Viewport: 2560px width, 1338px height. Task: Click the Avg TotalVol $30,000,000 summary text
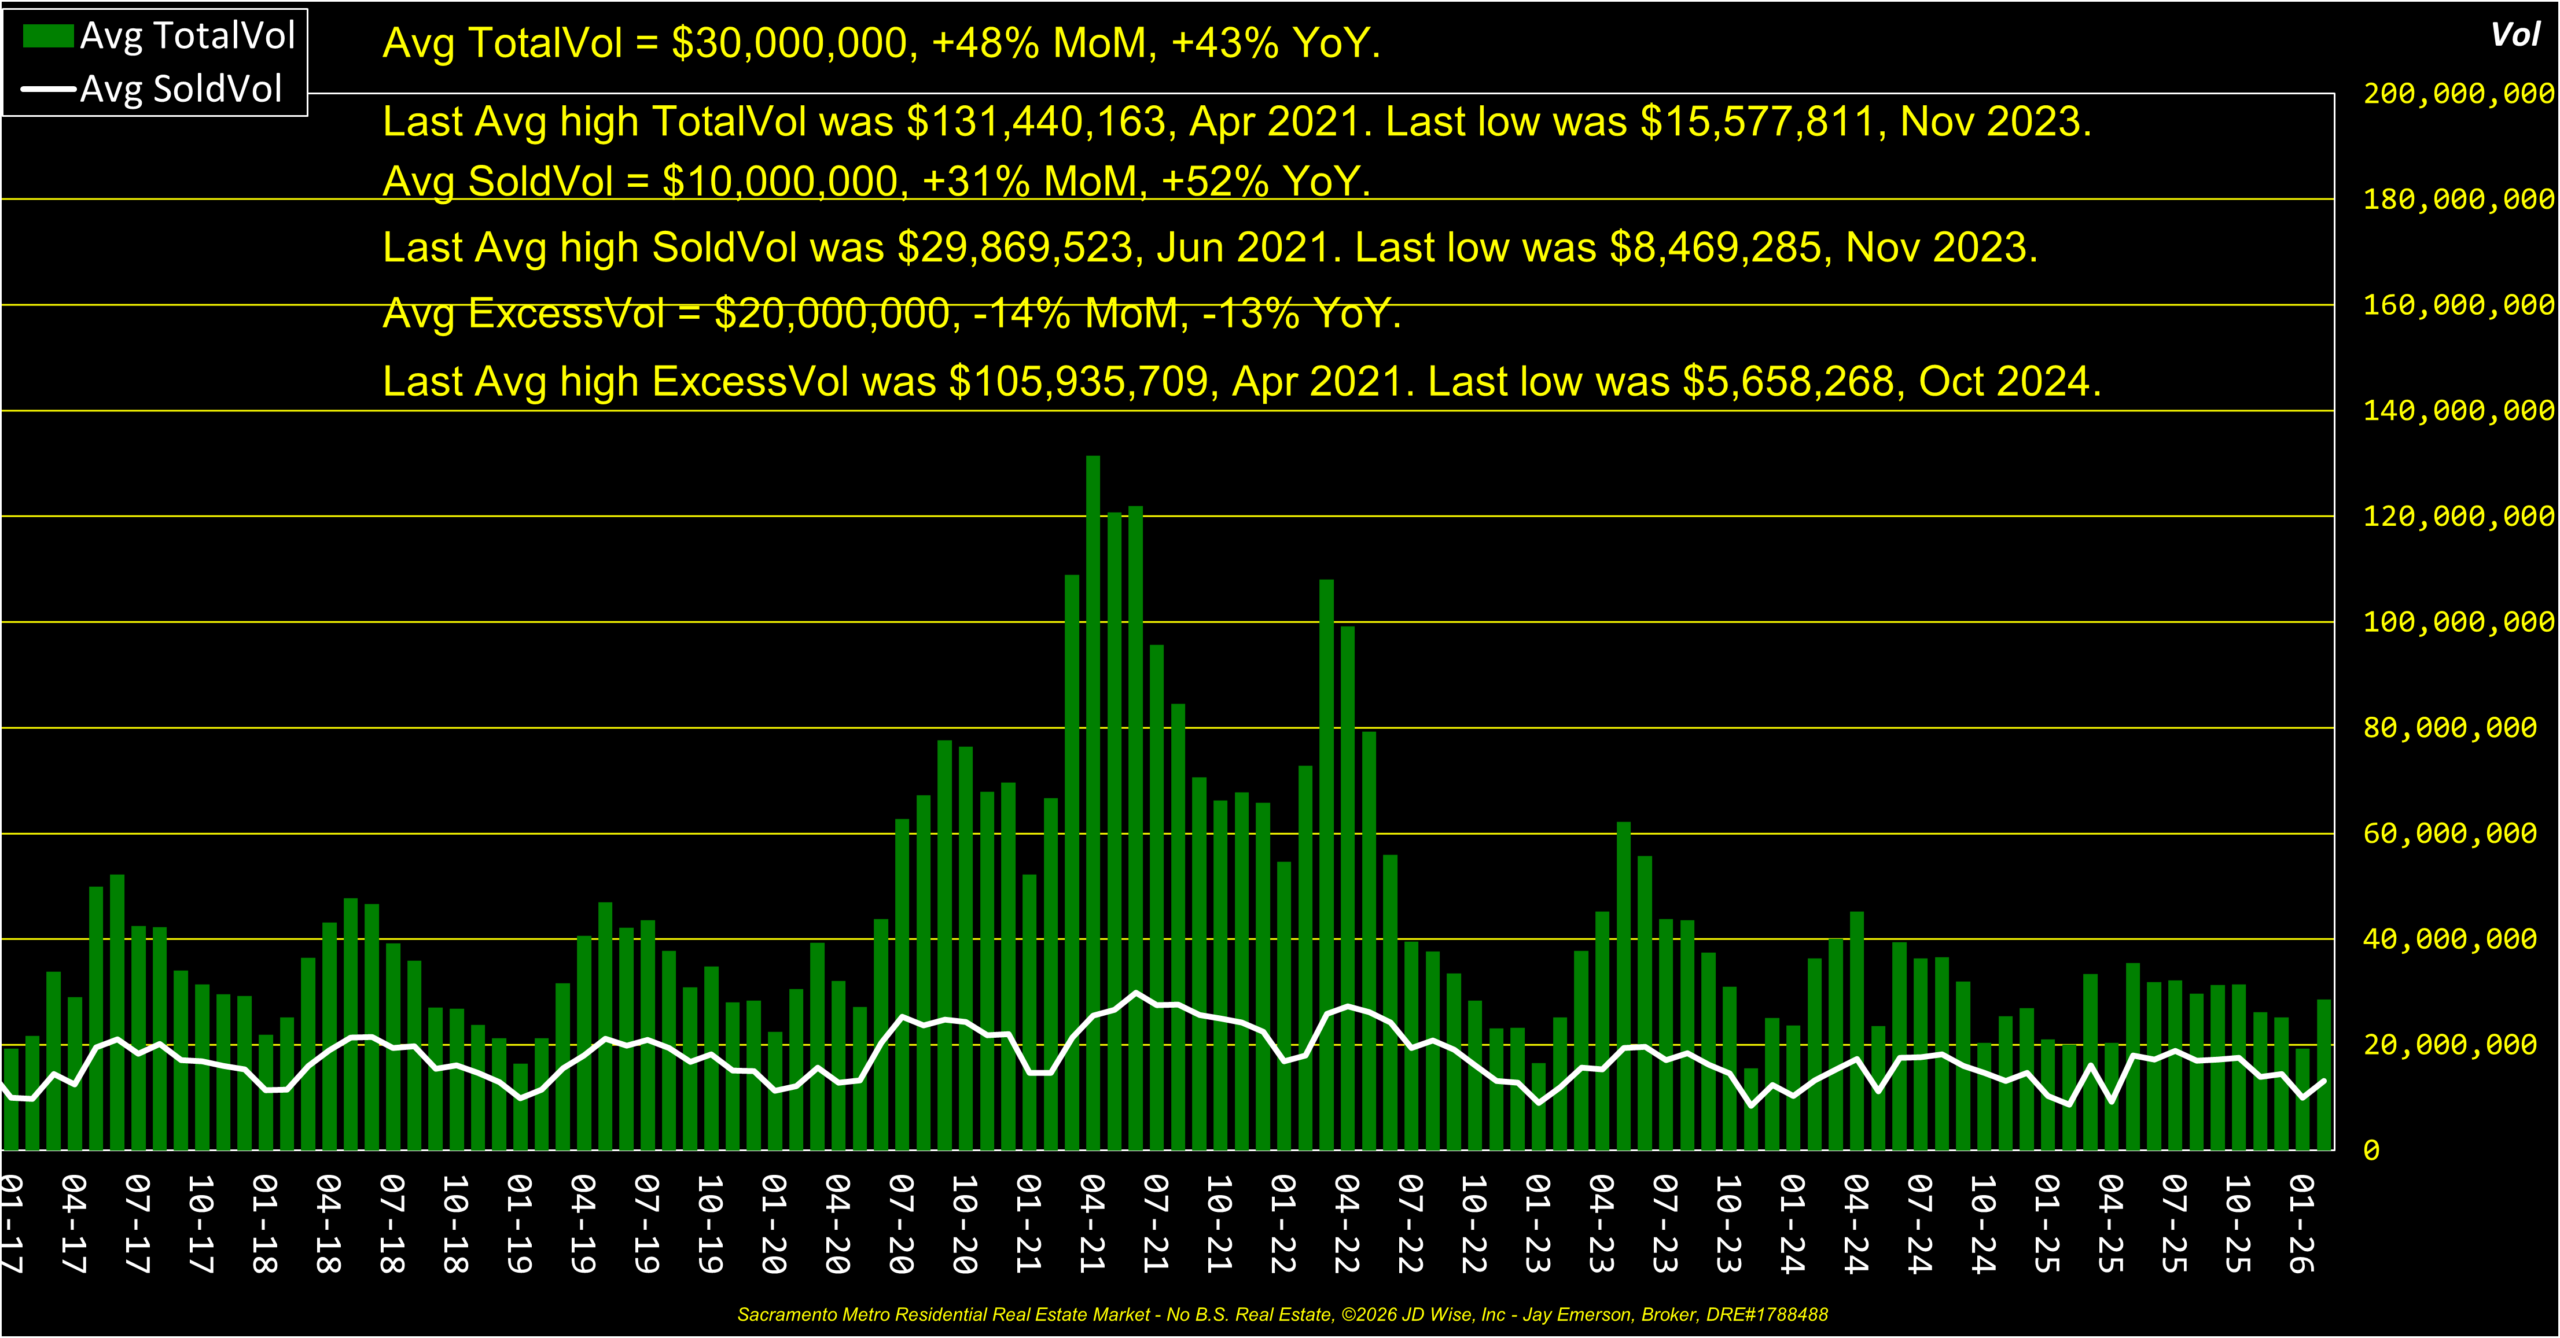coord(881,44)
